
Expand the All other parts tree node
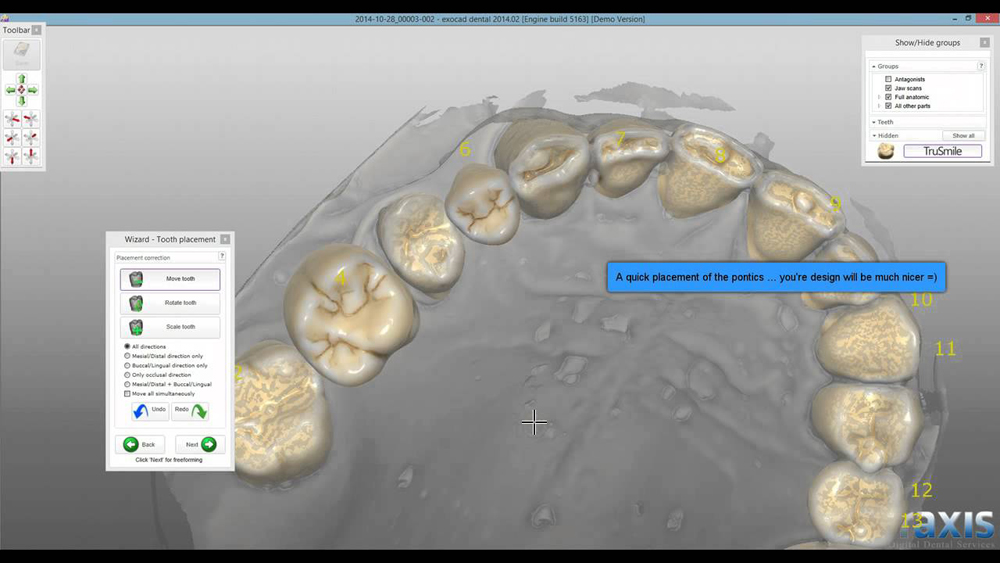[x=879, y=106]
